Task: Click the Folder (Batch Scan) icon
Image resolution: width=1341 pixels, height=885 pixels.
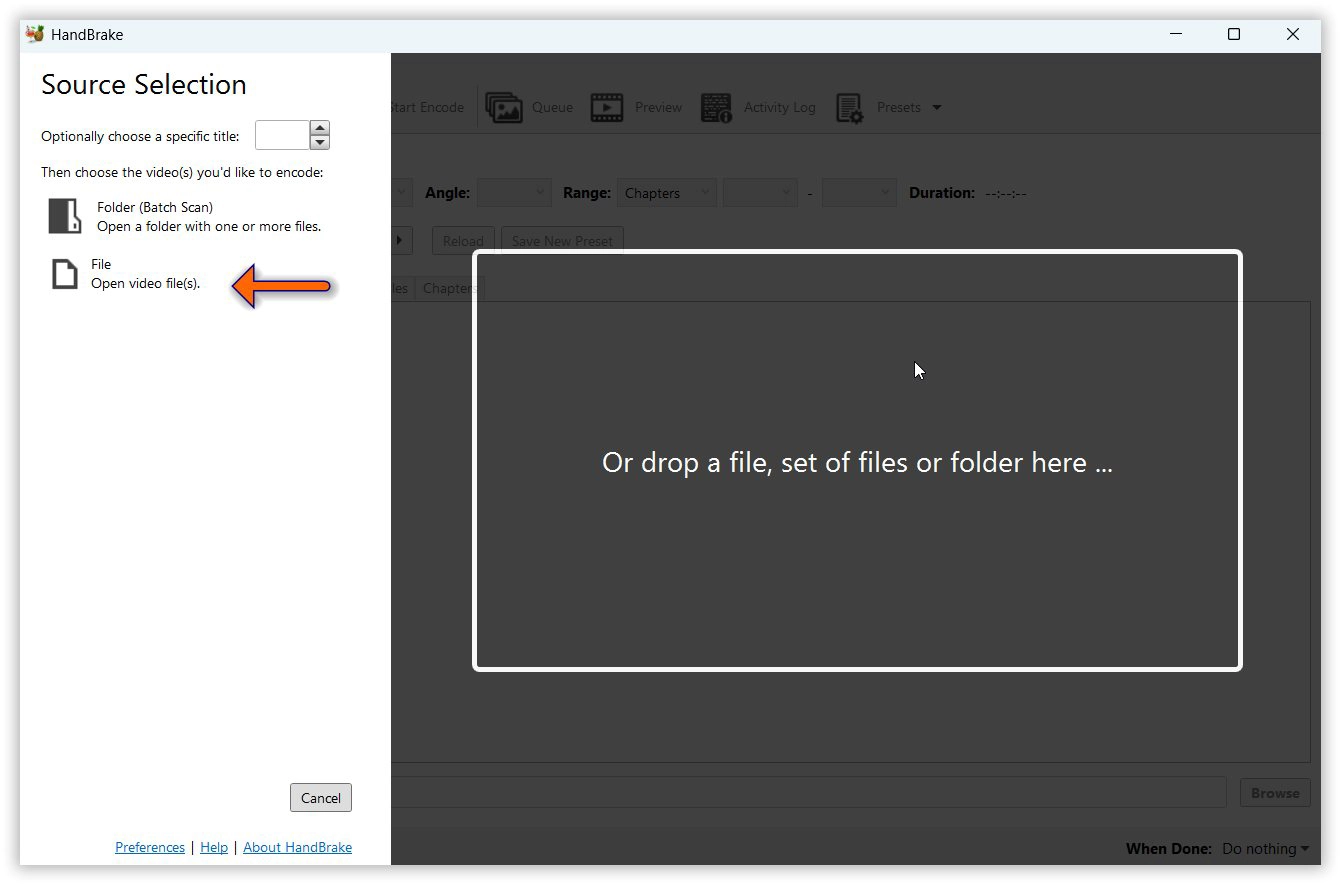Action: [65, 216]
